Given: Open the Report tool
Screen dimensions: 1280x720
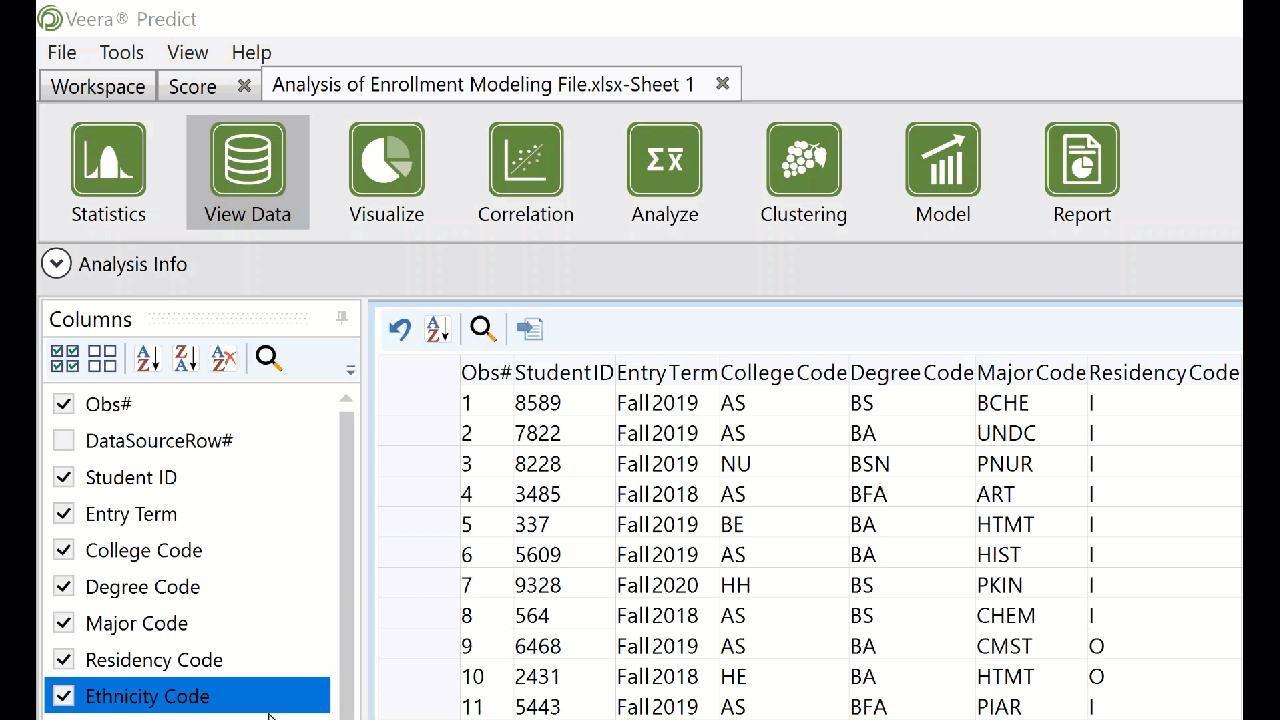Looking at the screenshot, I should click(1081, 172).
